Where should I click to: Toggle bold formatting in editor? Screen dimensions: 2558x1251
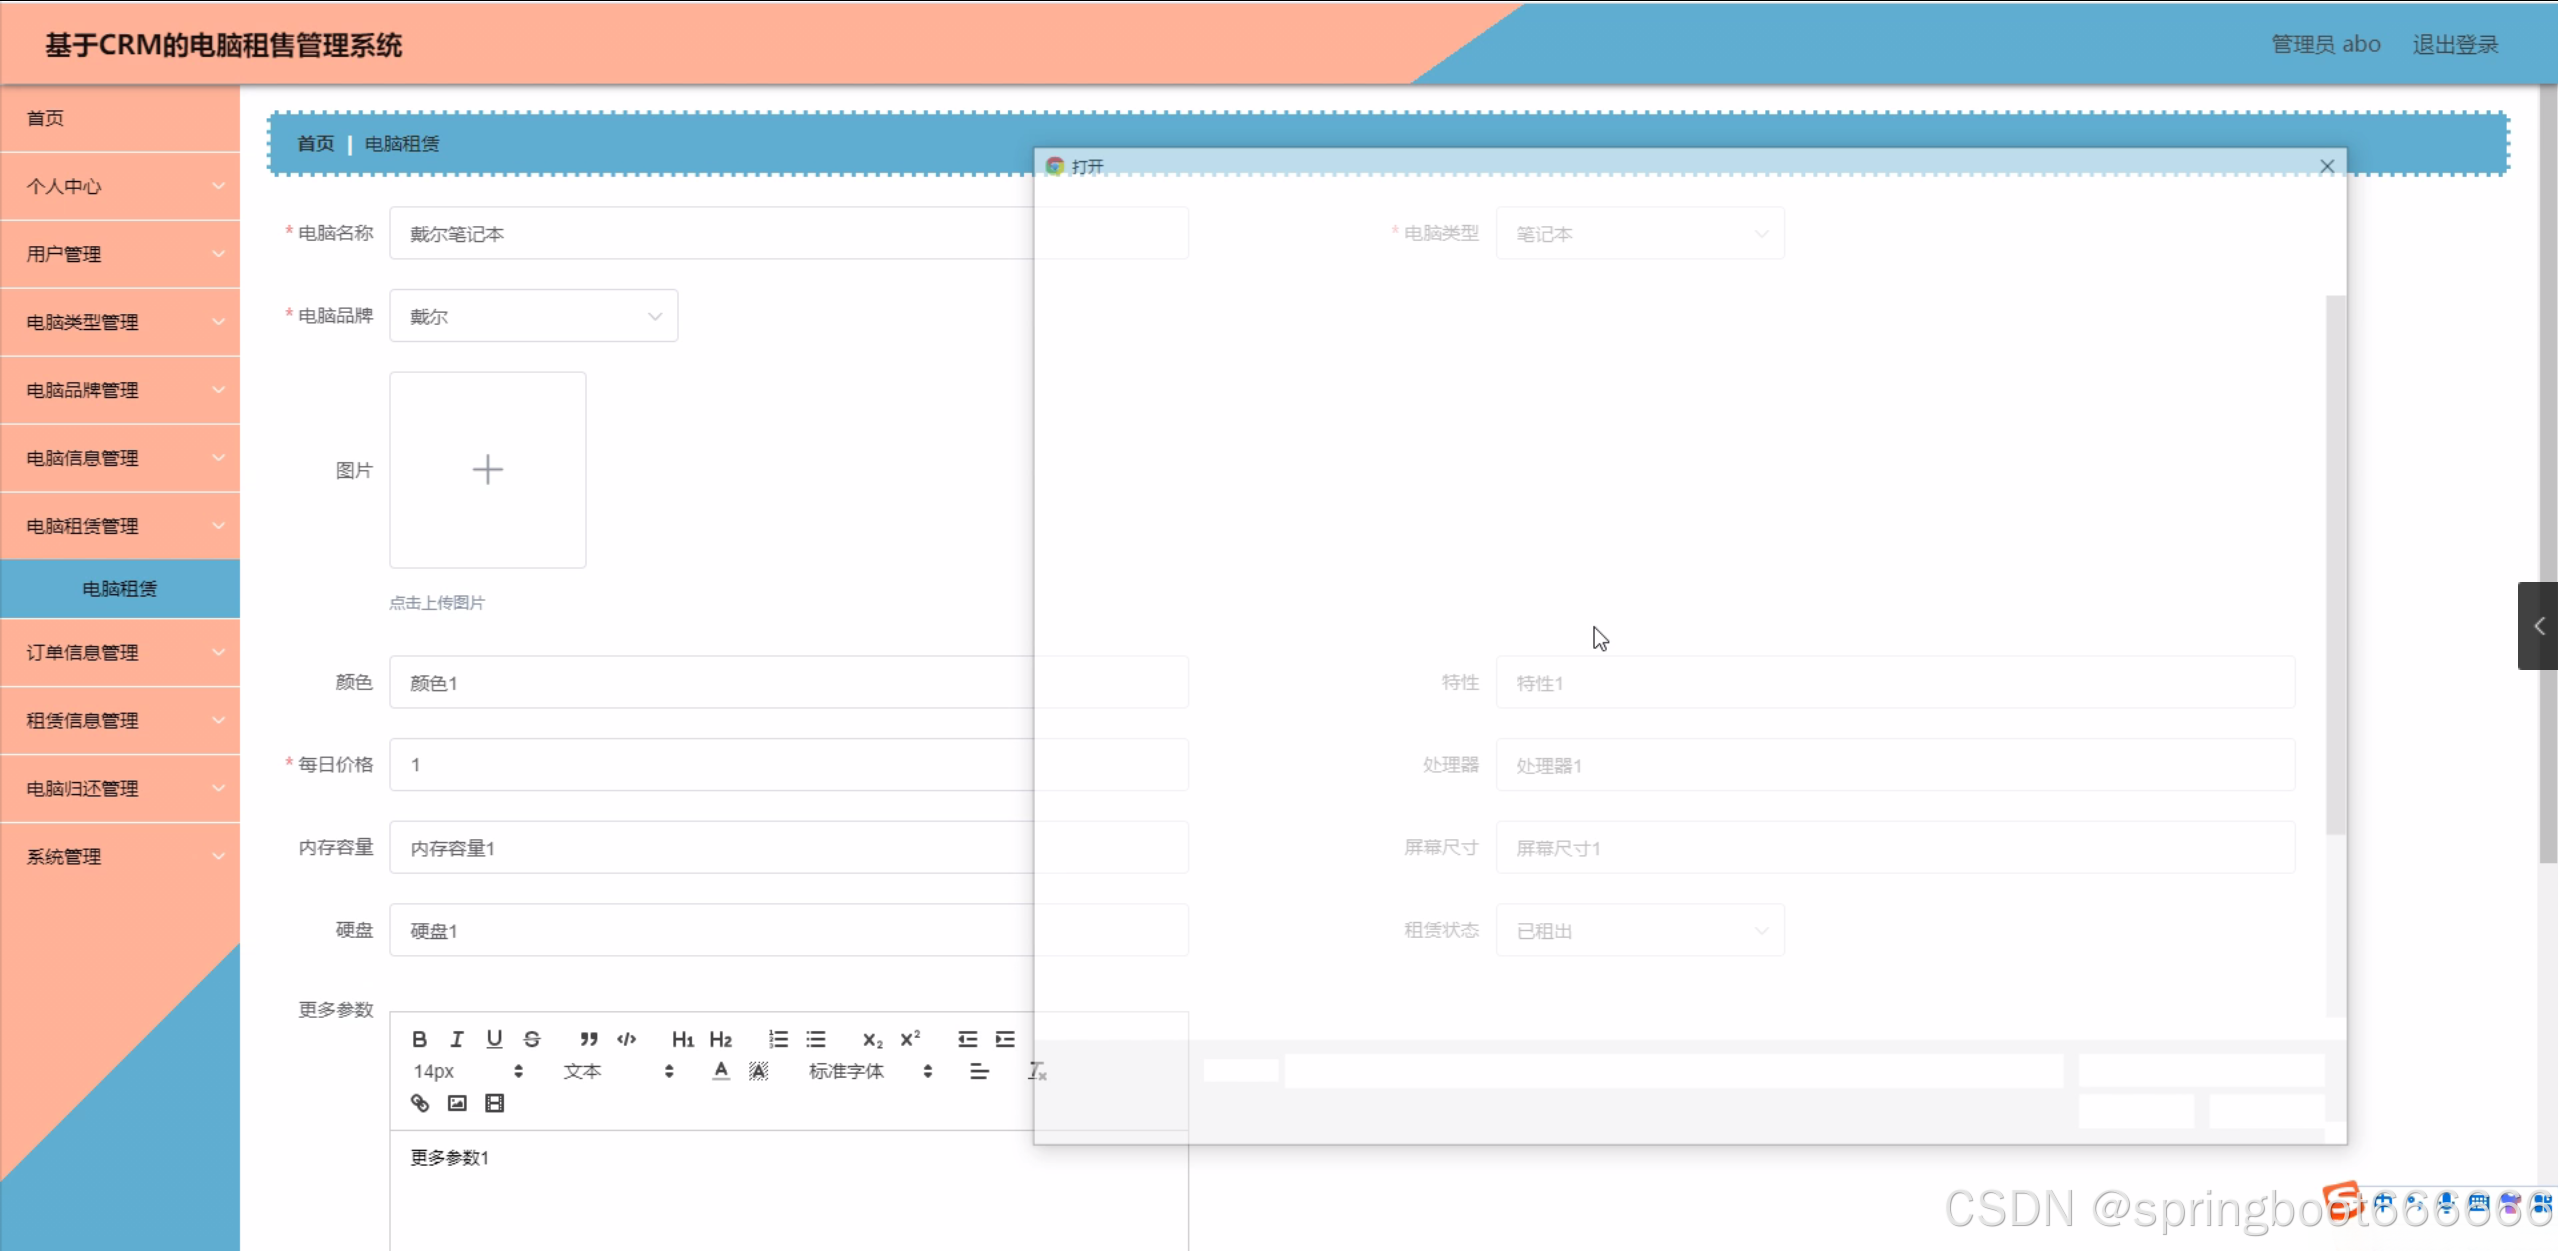(419, 1039)
